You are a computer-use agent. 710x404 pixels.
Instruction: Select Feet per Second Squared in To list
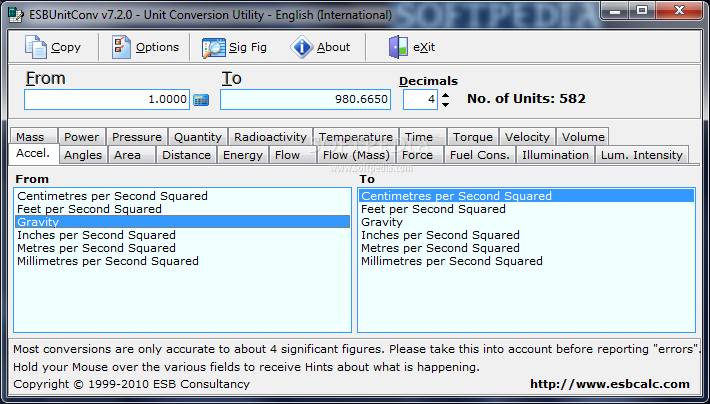tap(526, 209)
